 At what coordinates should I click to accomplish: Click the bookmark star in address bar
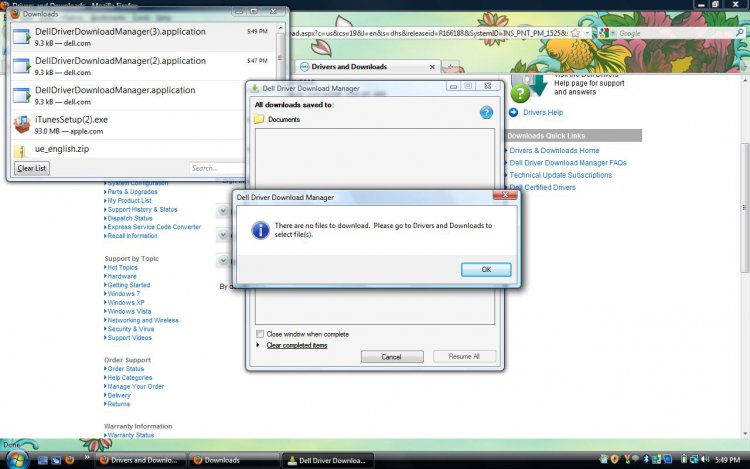click(x=575, y=33)
